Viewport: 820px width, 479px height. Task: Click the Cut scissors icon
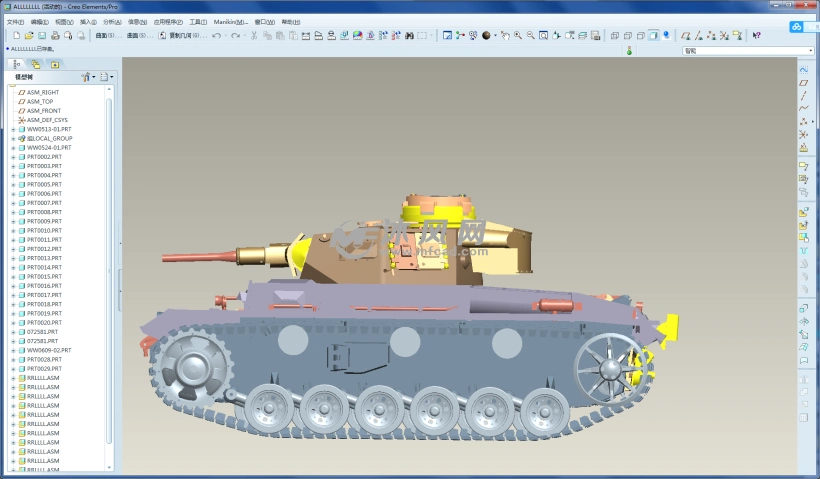(254, 35)
